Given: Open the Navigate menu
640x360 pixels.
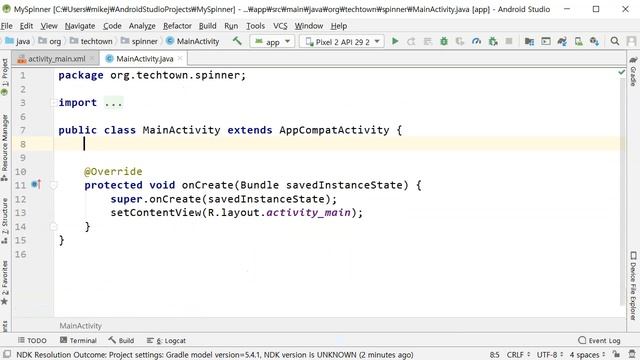Looking at the screenshot, I should (x=80, y=26).
